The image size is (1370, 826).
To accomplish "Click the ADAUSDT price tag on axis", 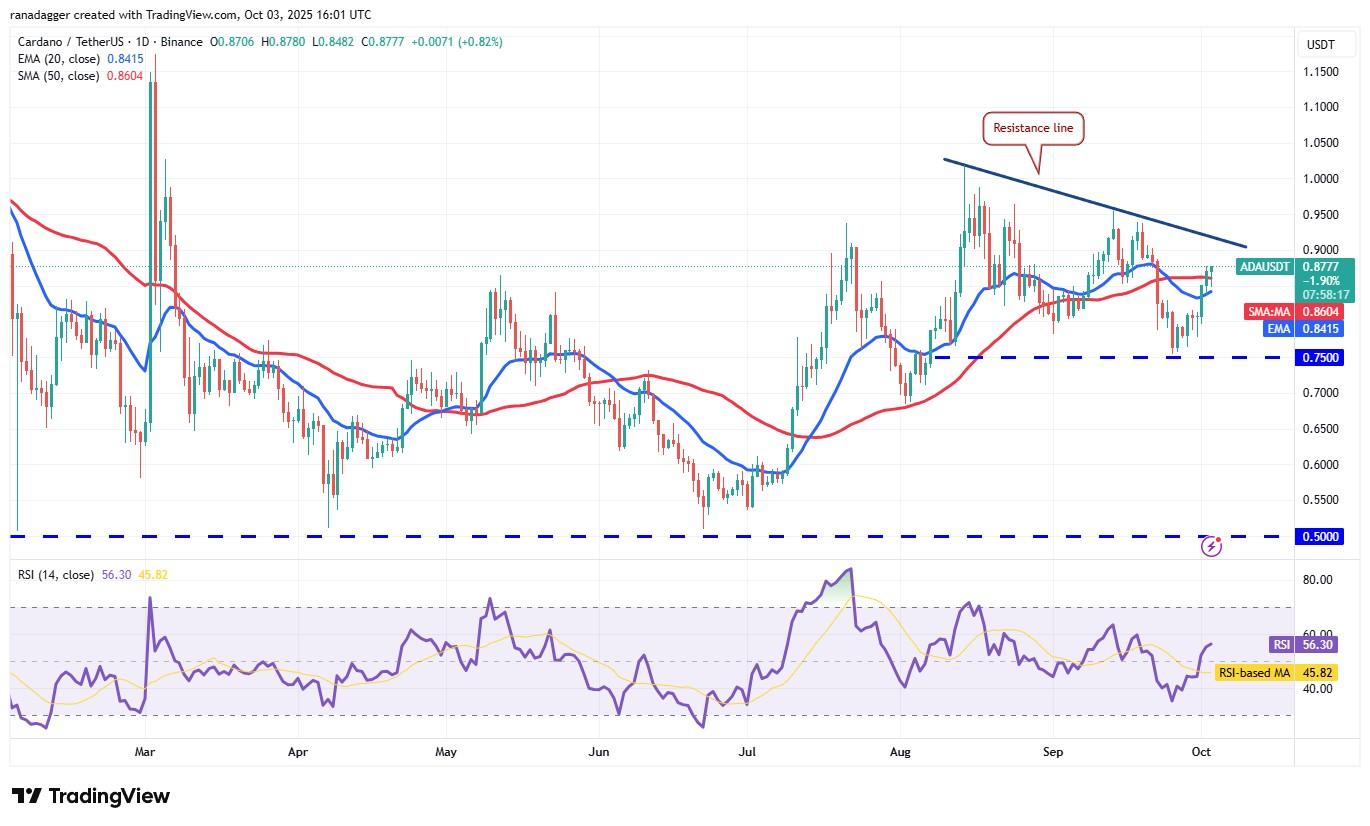I will click(1264, 267).
